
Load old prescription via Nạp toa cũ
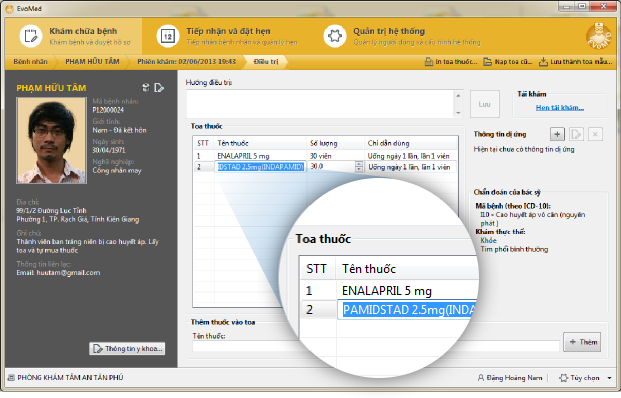point(508,62)
